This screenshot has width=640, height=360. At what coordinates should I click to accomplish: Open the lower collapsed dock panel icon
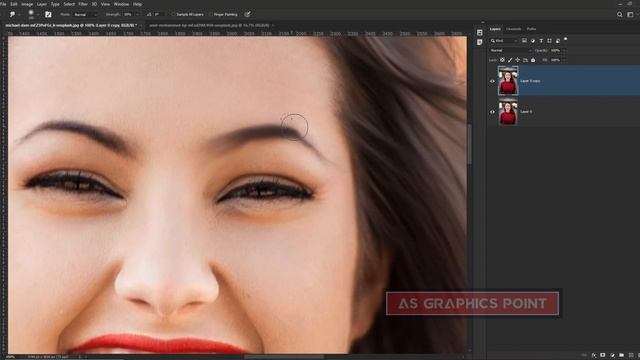click(480, 42)
